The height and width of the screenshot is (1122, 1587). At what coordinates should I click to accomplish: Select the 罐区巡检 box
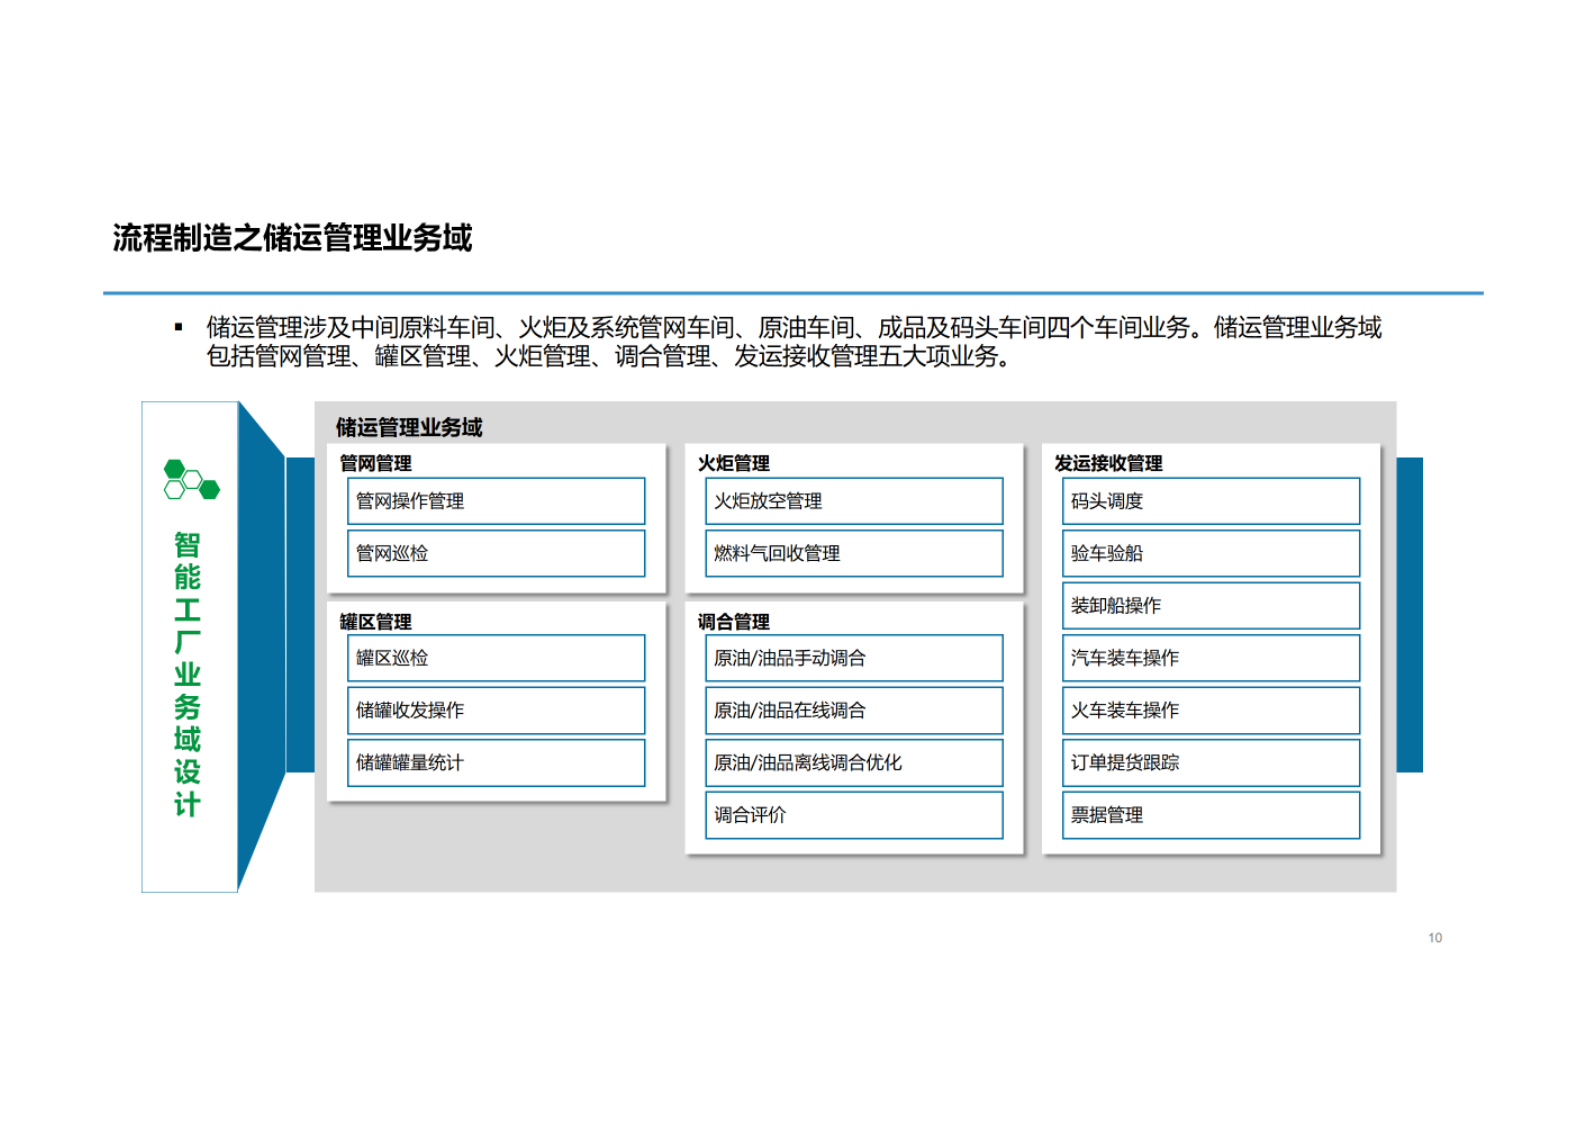496,658
